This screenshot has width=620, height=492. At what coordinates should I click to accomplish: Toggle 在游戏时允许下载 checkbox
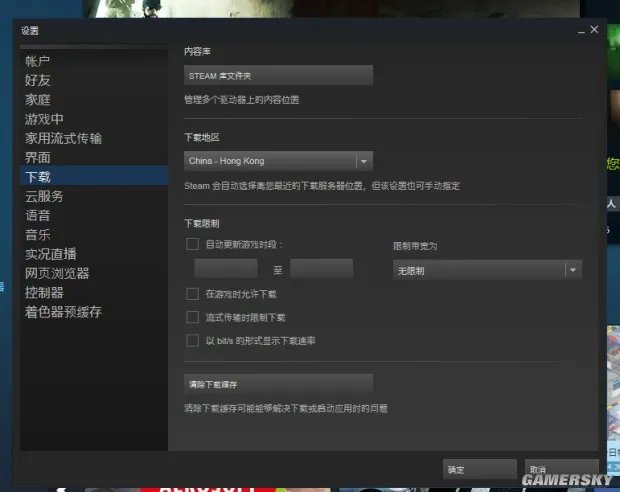tap(193, 294)
